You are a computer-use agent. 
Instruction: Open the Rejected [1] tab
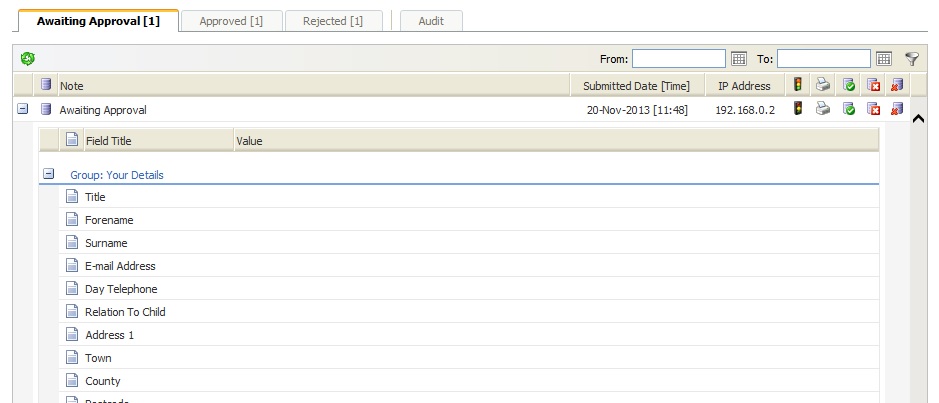point(333,21)
